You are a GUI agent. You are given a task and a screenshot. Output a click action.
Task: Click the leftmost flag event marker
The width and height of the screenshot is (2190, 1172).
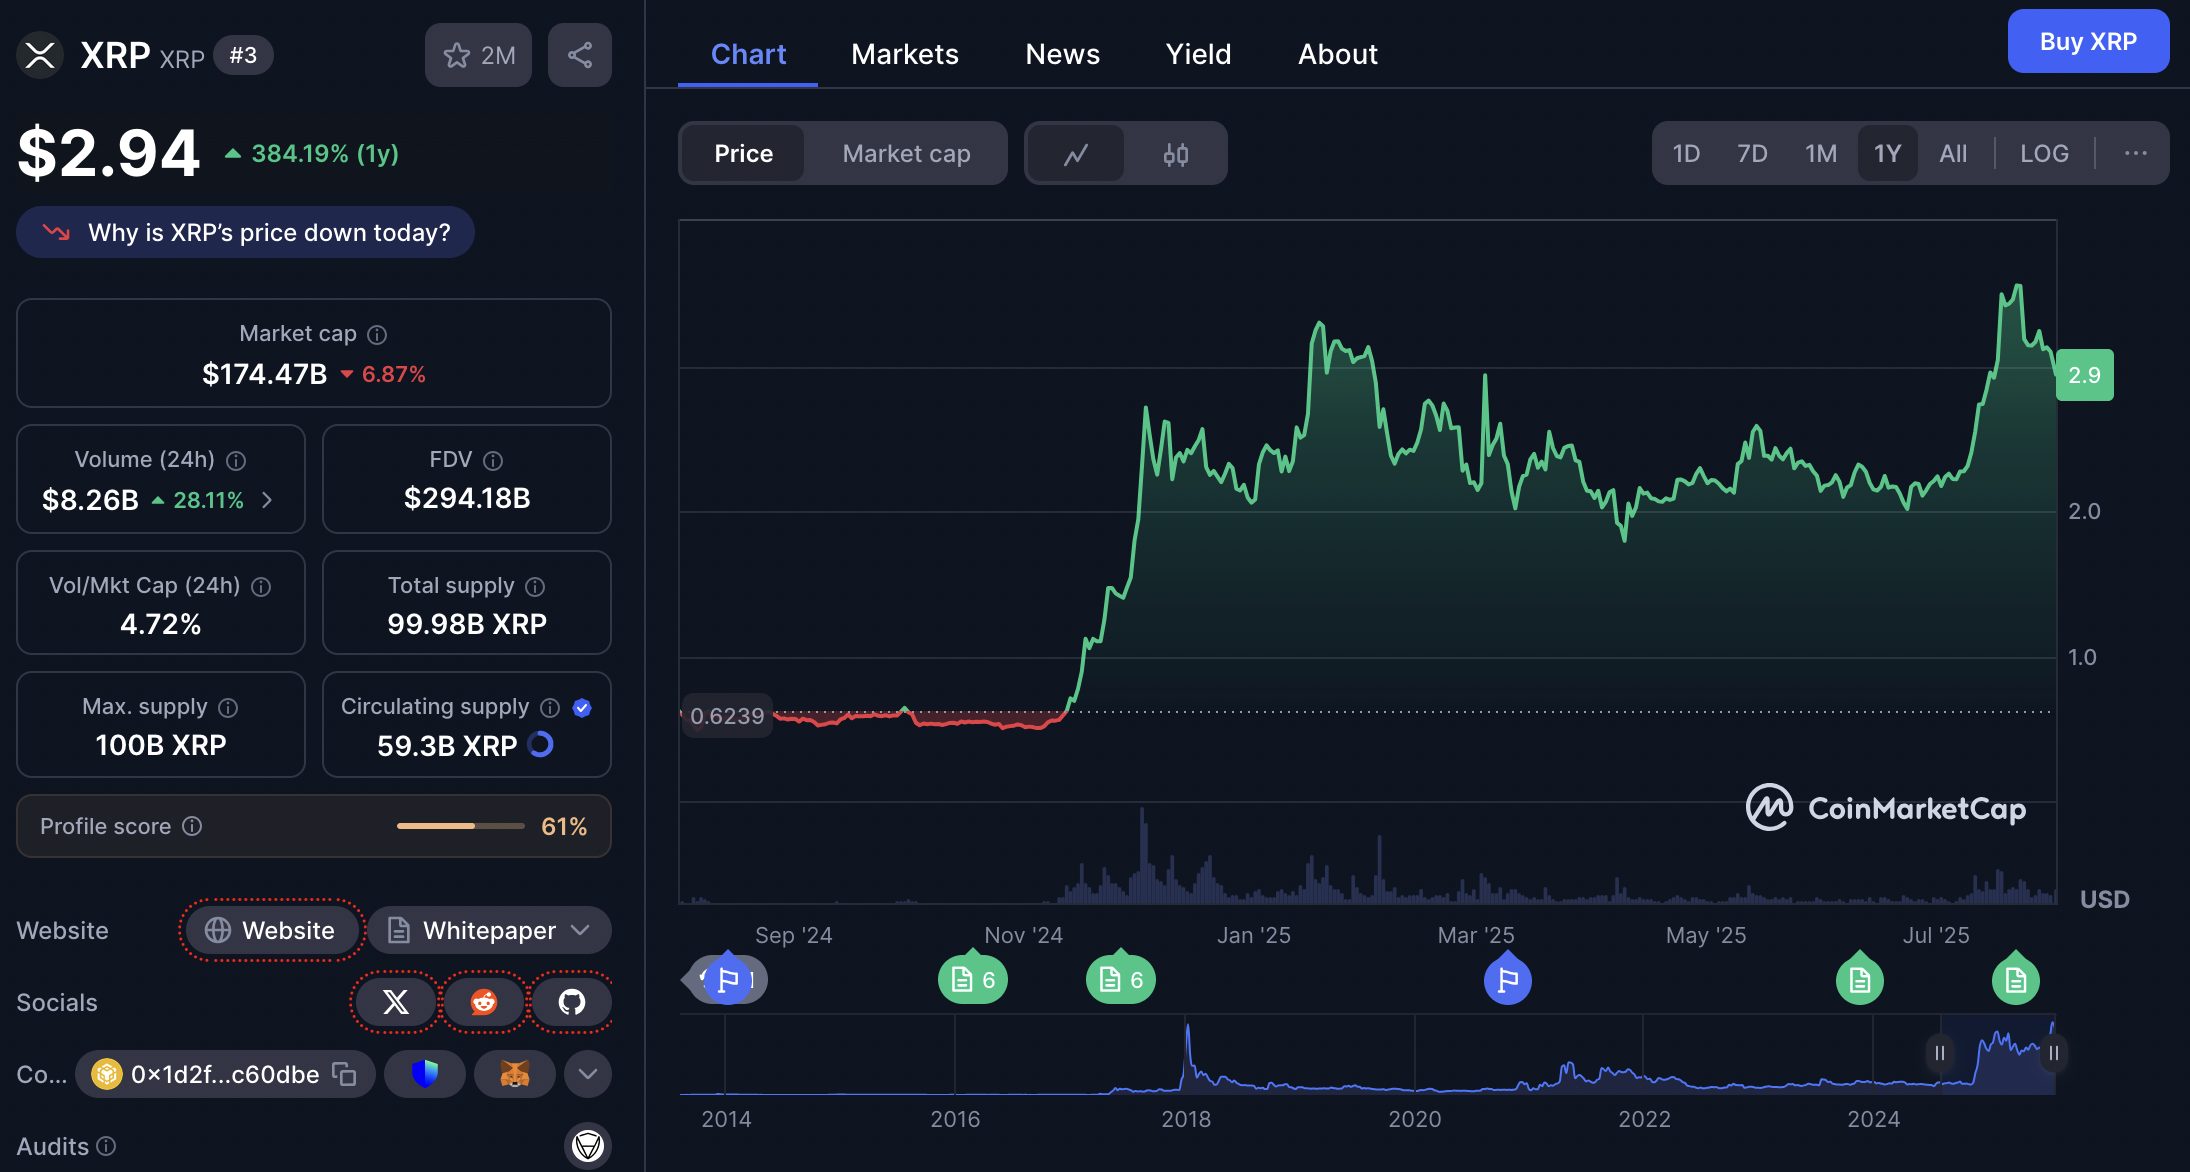click(728, 980)
